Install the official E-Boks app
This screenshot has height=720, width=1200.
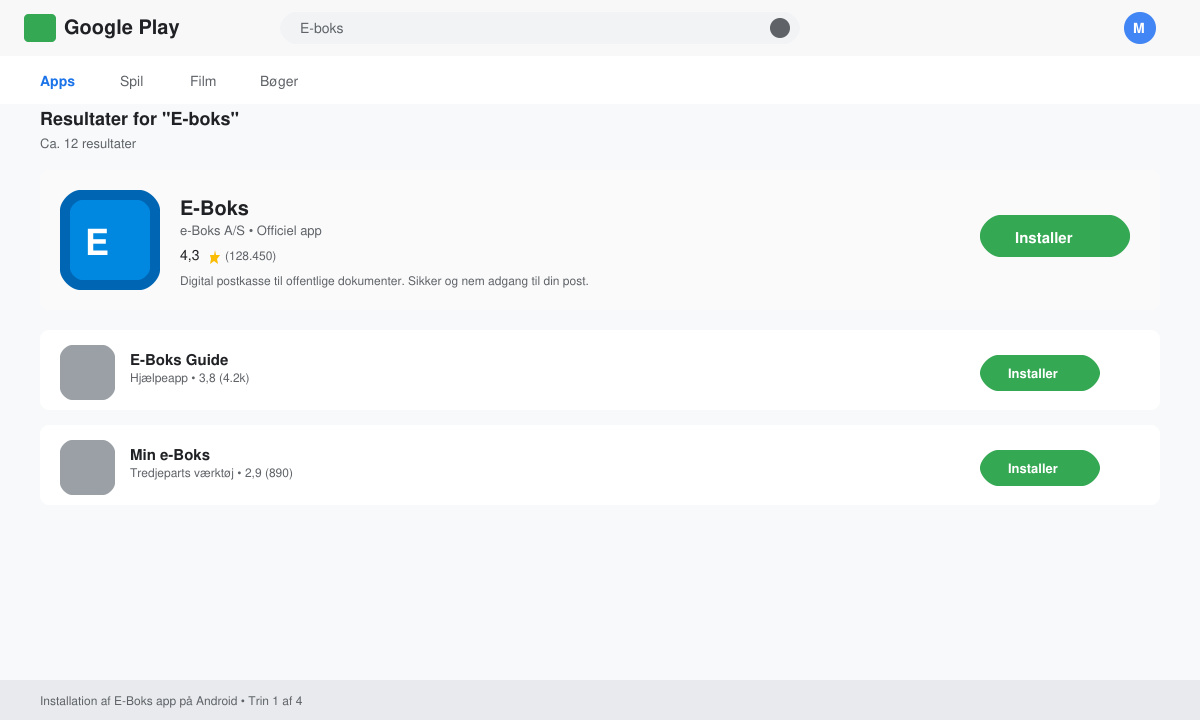pos(1055,236)
